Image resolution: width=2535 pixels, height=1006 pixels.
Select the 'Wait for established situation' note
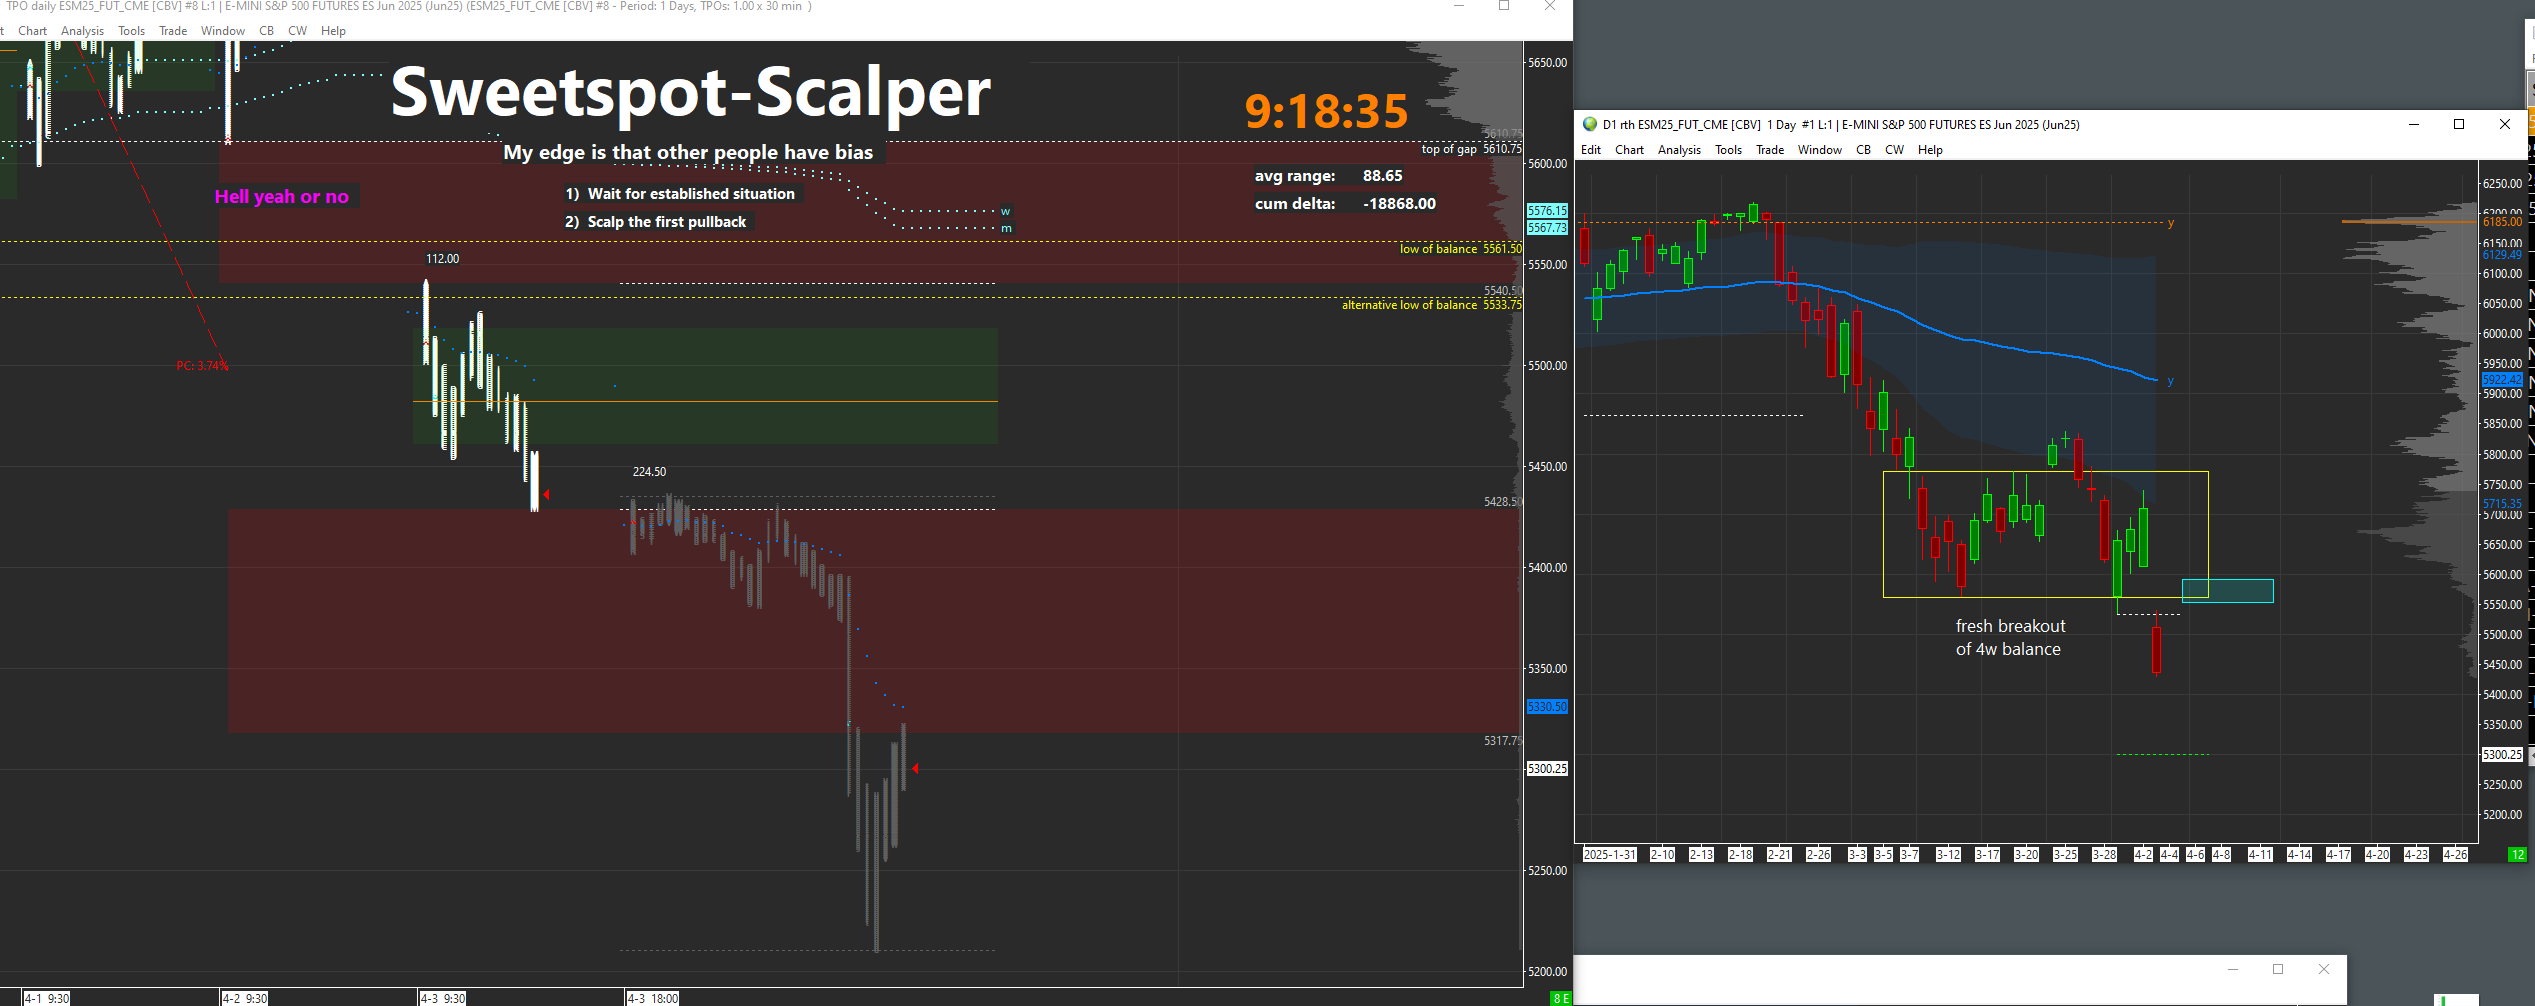point(691,194)
